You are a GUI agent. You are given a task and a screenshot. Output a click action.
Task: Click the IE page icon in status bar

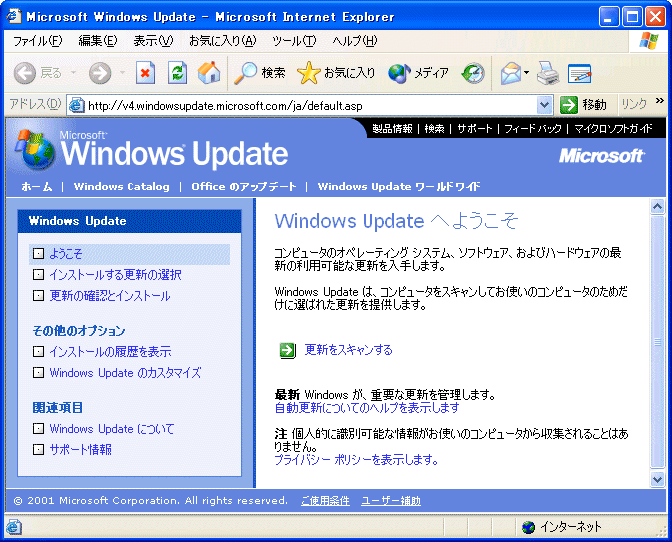[13, 527]
